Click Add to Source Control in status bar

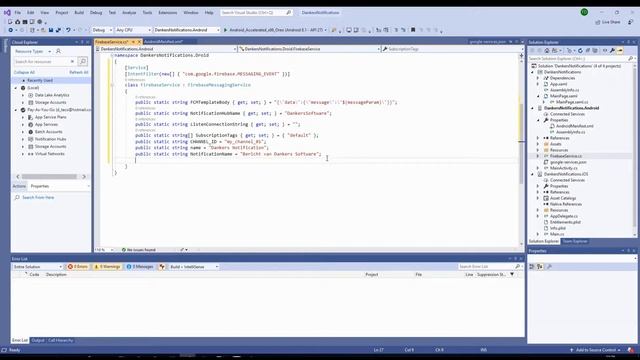click(596, 350)
